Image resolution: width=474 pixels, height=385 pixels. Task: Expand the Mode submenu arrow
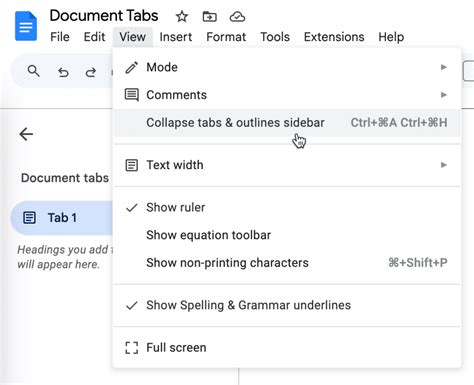444,67
